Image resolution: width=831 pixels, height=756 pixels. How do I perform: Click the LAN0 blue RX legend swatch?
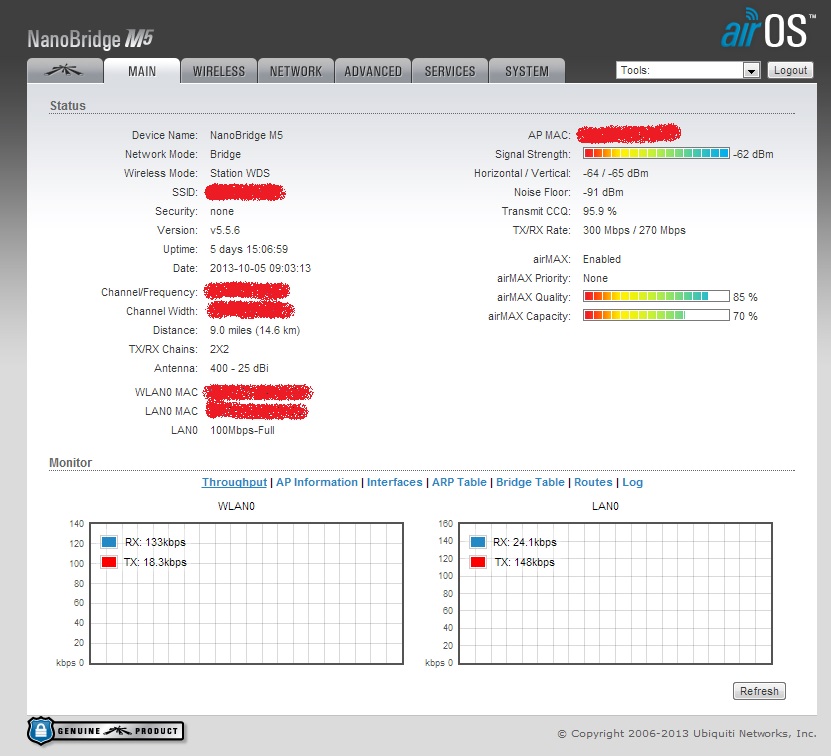tap(478, 542)
